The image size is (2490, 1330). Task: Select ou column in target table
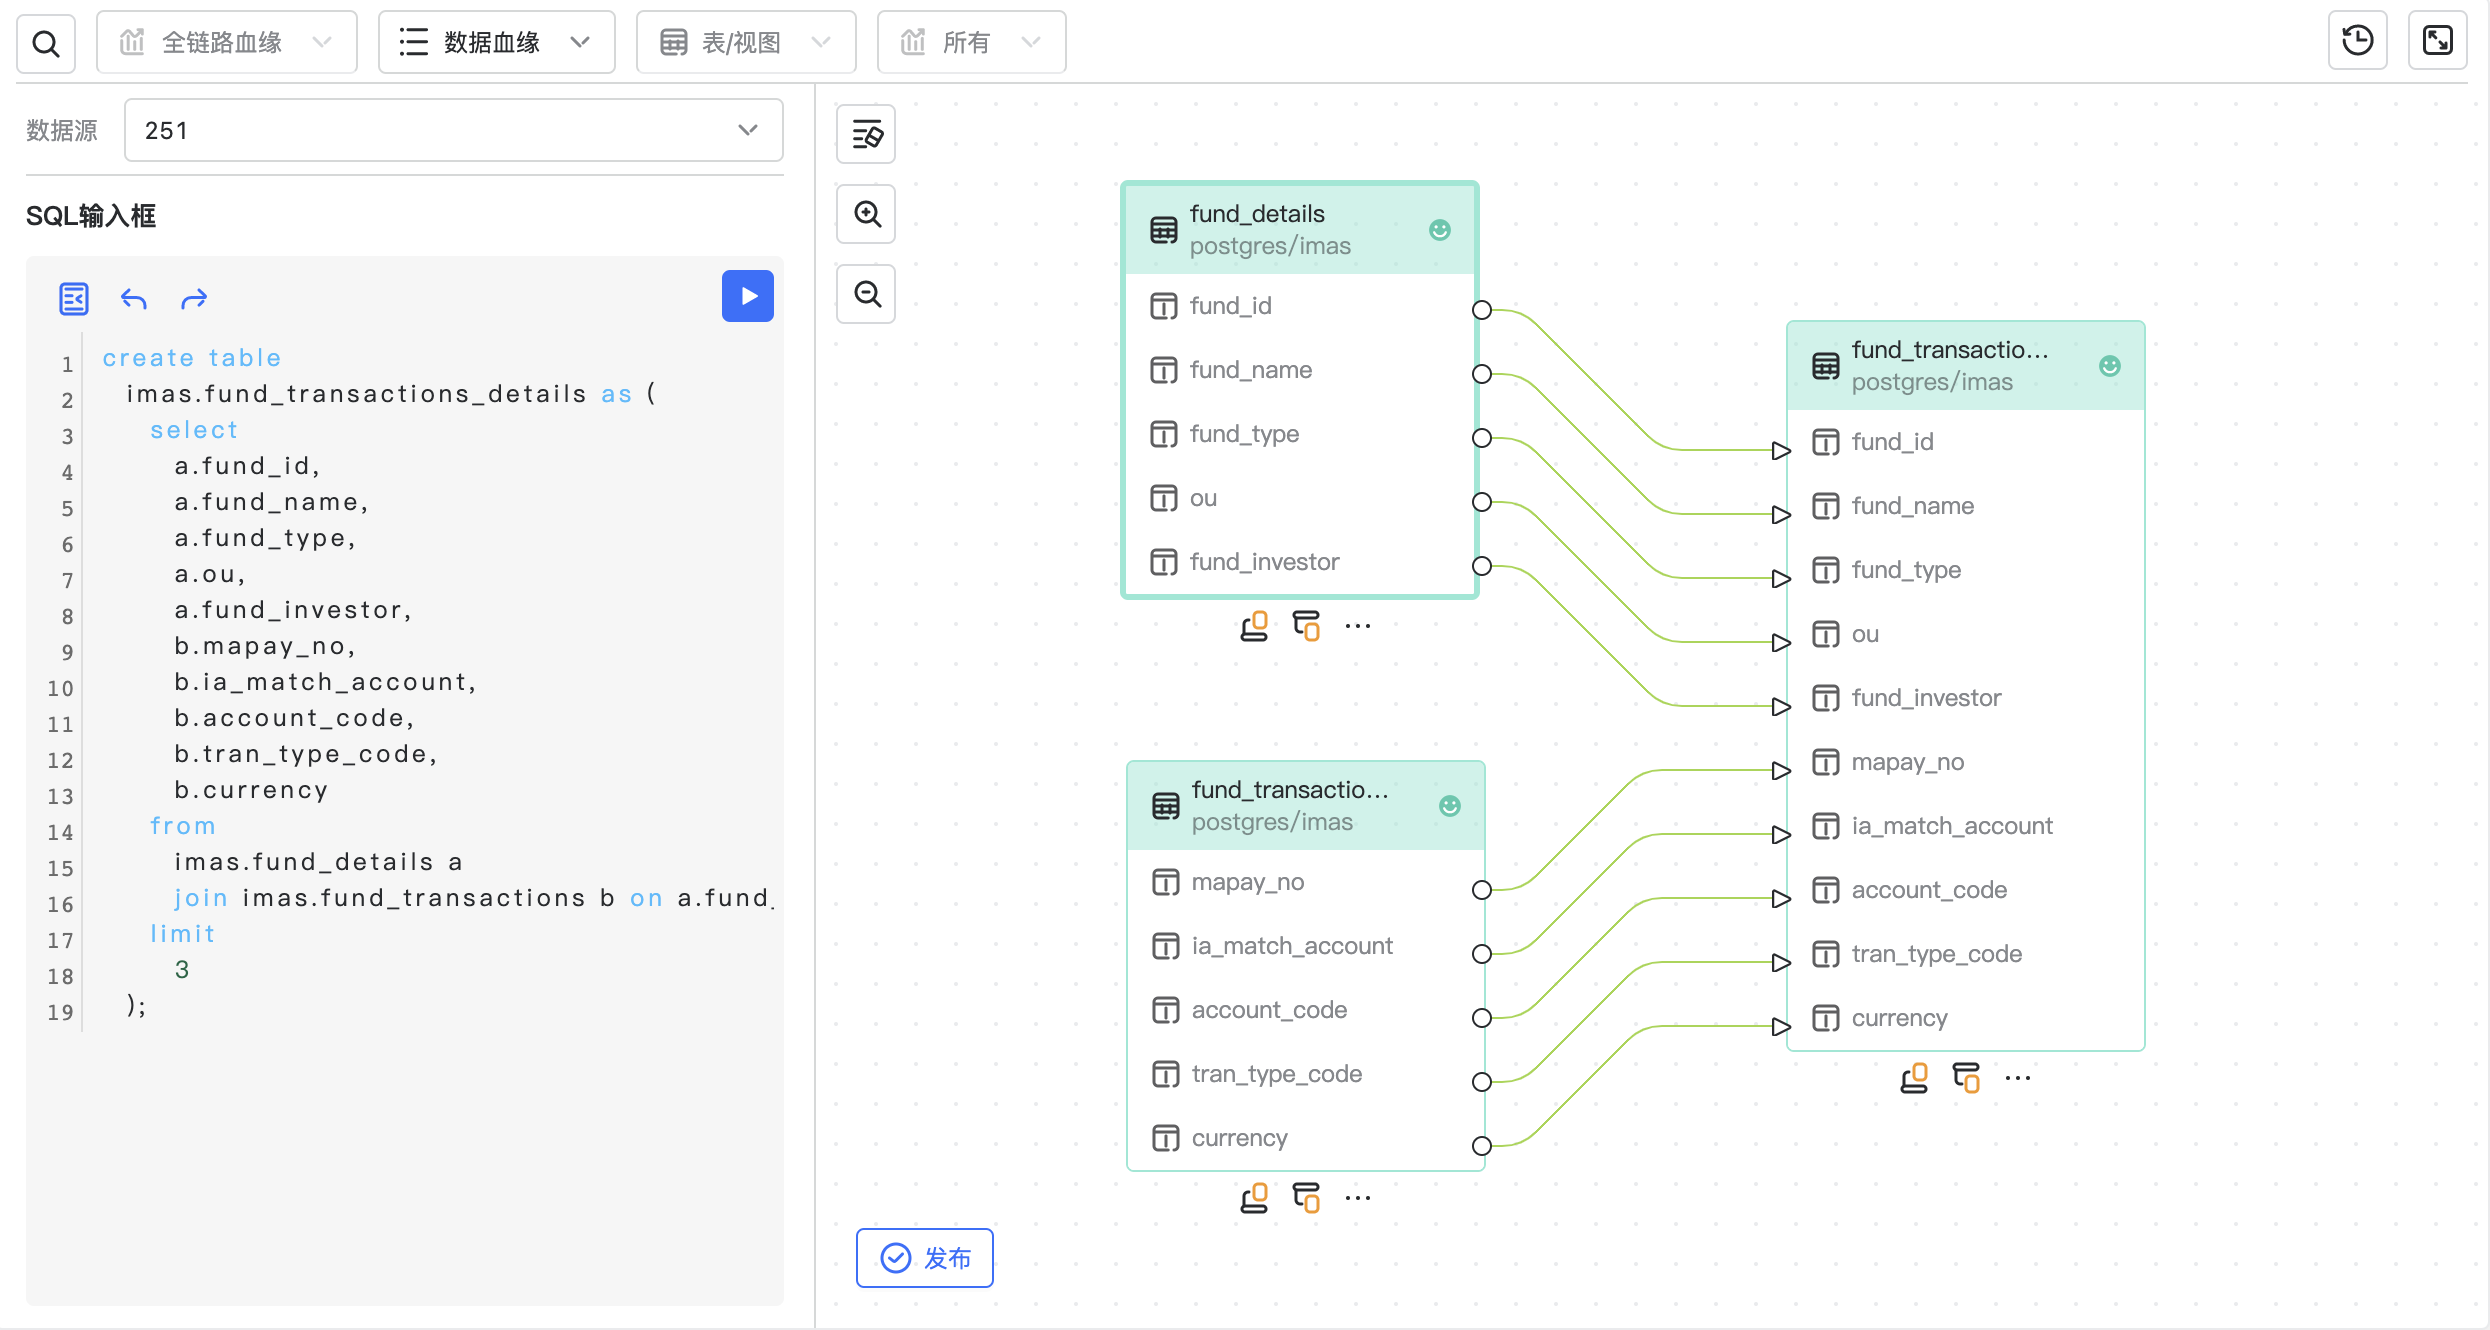[1966, 634]
